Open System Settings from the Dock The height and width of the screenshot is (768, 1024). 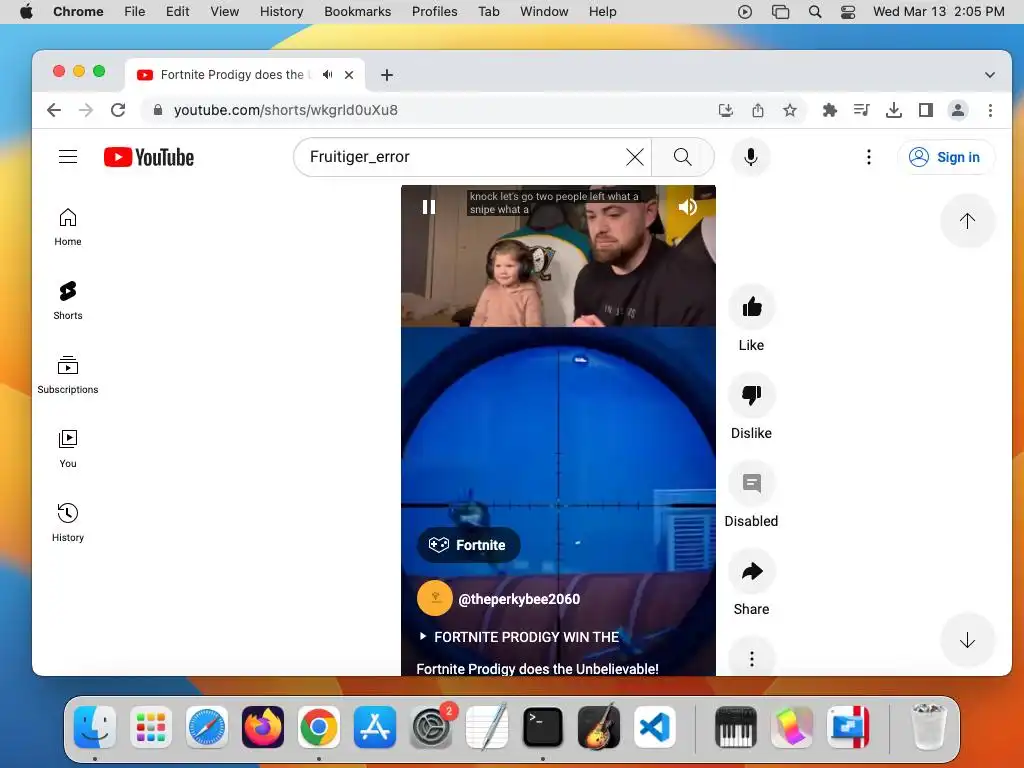(431, 726)
